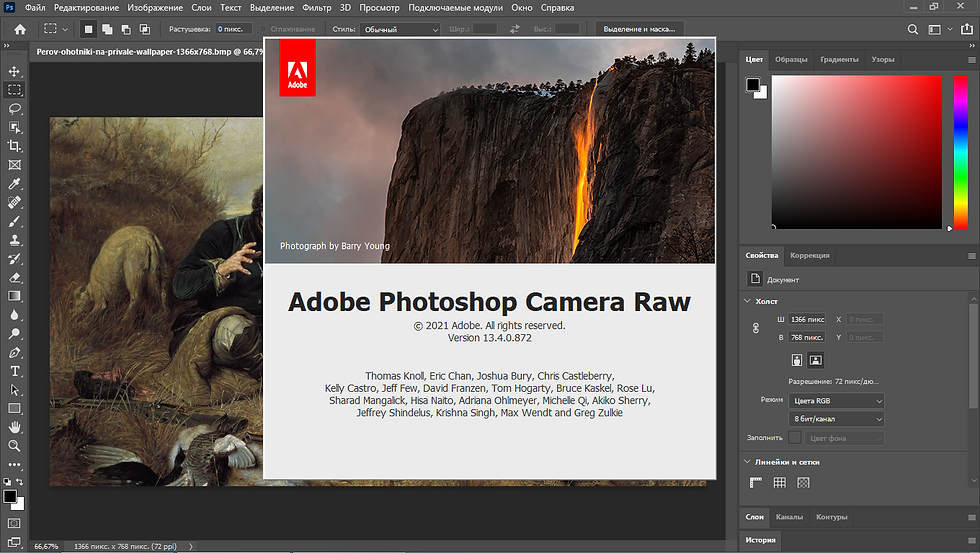The width and height of the screenshot is (980, 553).
Task: Open the Style dropdown showing Обычный
Action: pyautogui.click(x=401, y=29)
